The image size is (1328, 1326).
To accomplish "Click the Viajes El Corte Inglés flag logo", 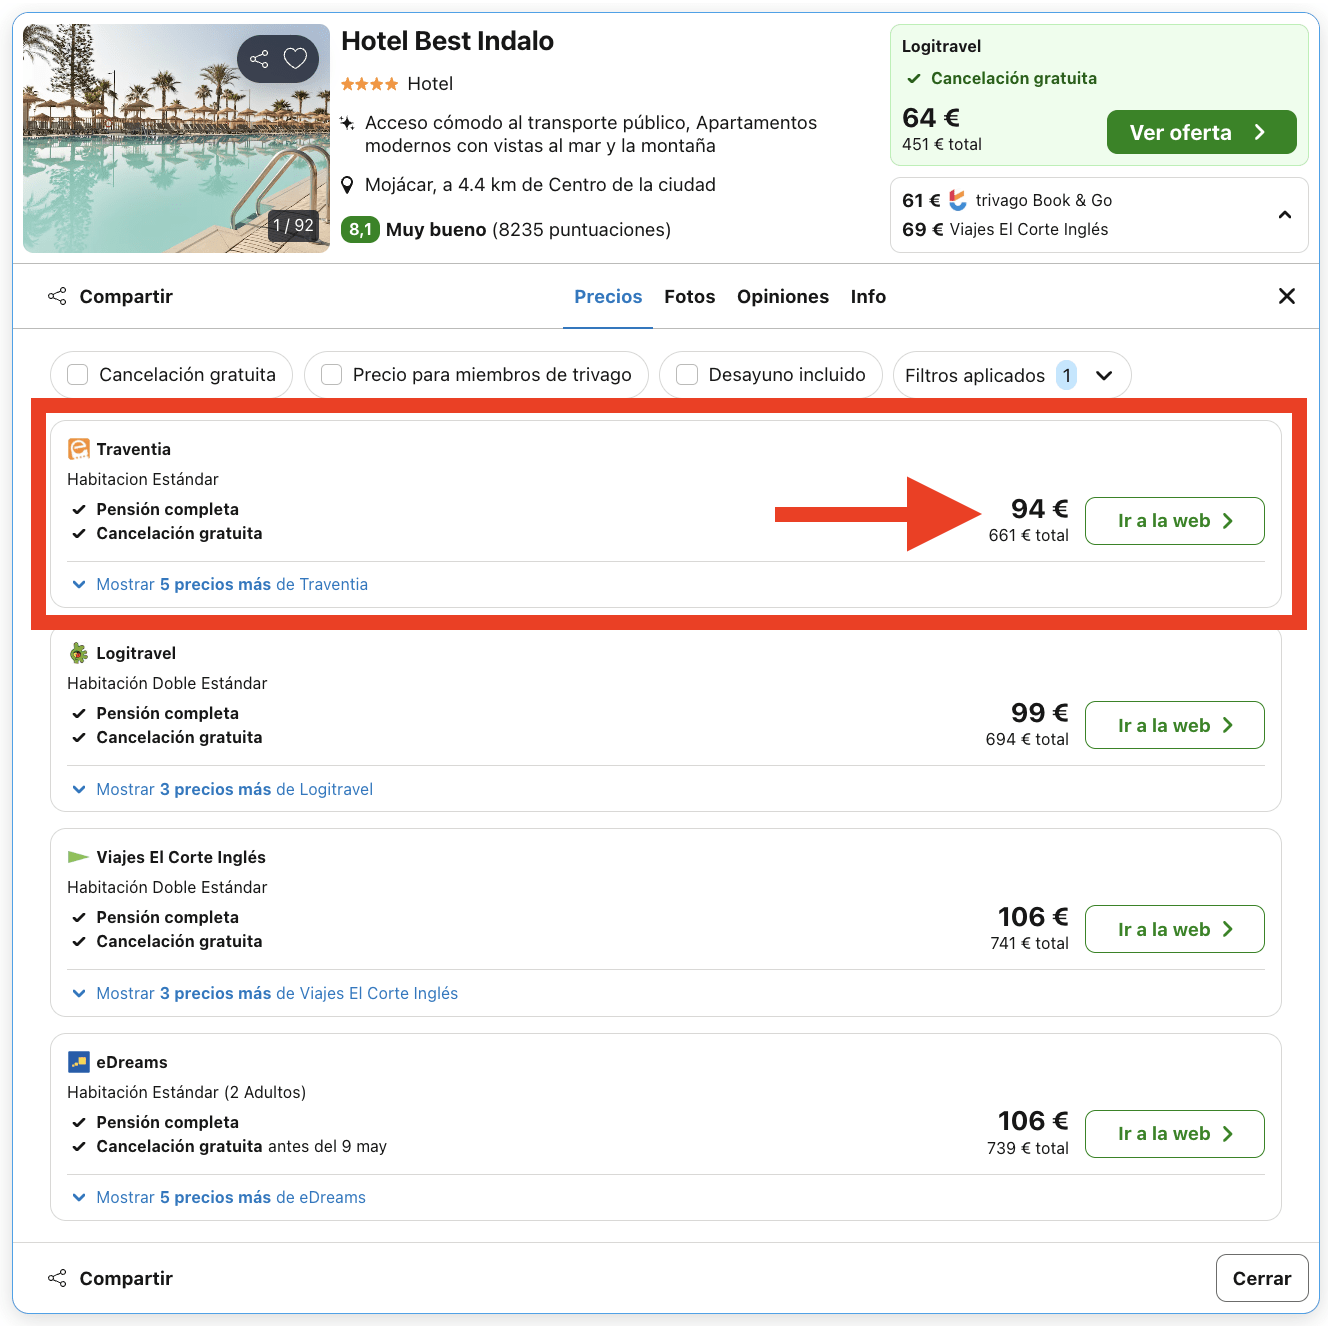I will (x=77, y=856).
